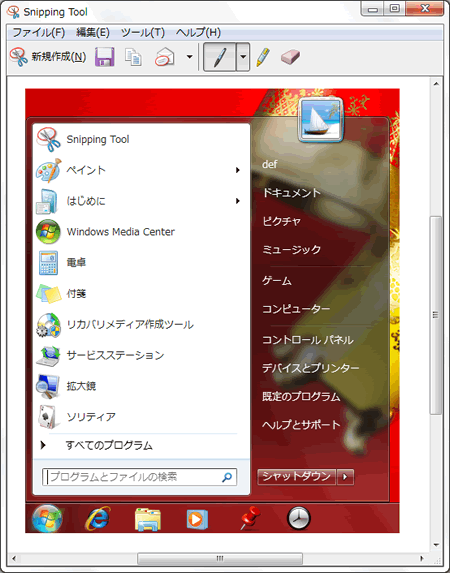Click the シャットダウン button
The image size is (450, 573).
(296, 477)
